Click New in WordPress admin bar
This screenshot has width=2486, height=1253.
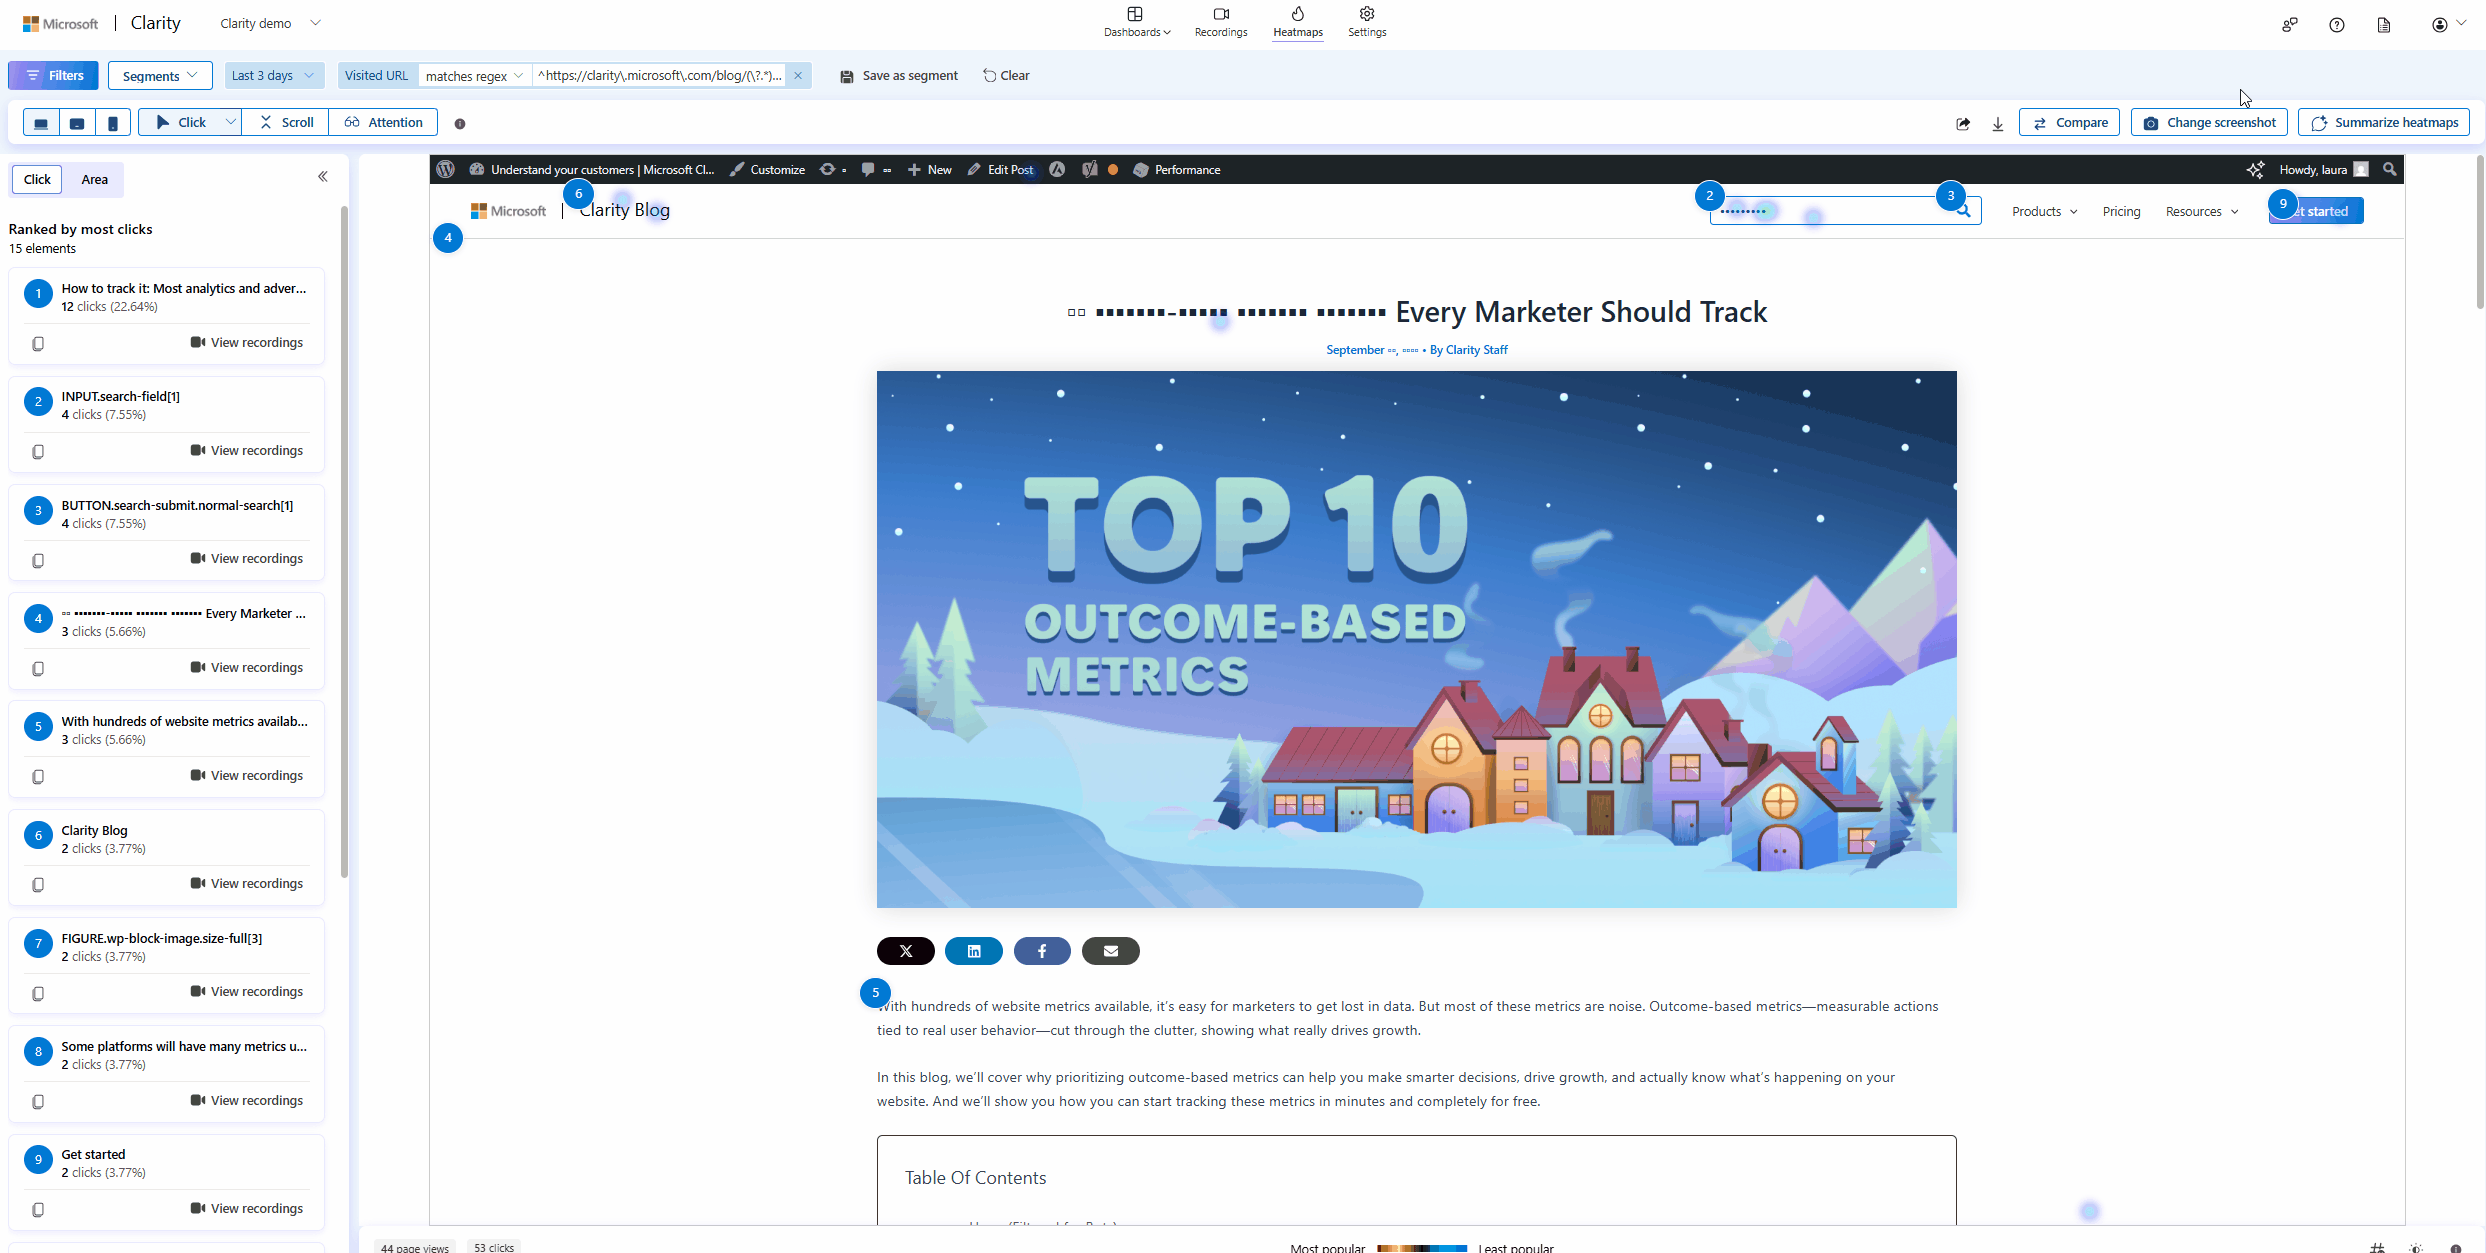click(929, 169)
